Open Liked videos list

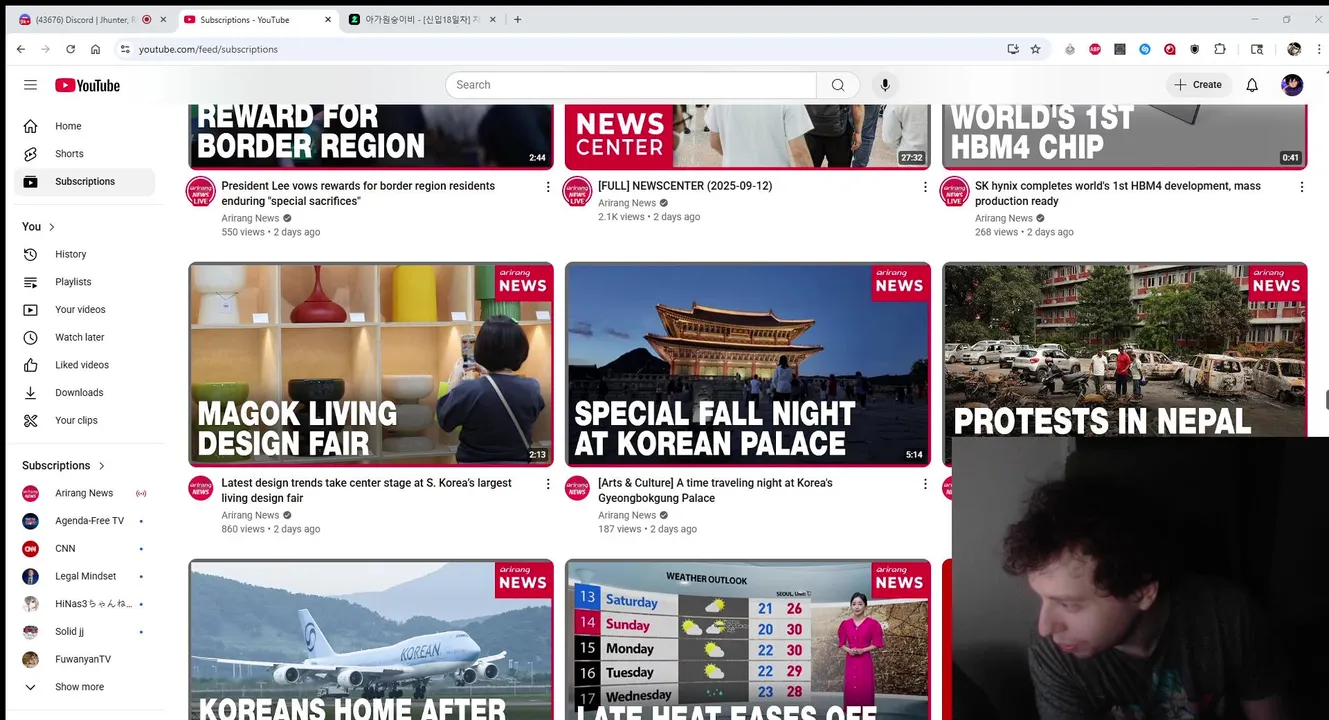pos(84,365)
